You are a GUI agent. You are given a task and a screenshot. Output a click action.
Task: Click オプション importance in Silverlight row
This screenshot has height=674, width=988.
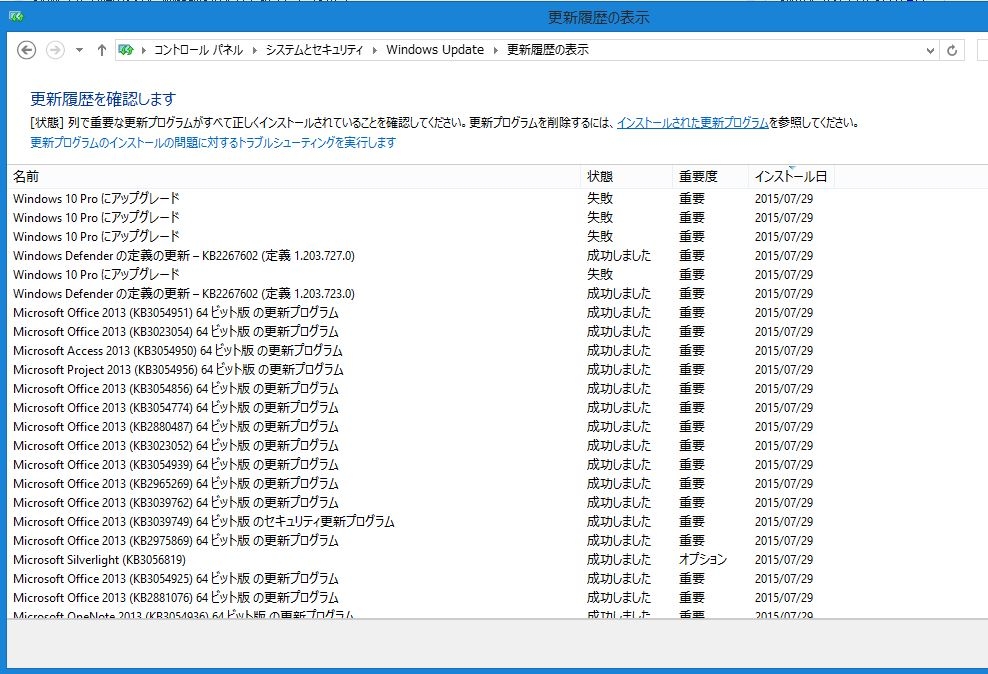click(703, 559)
